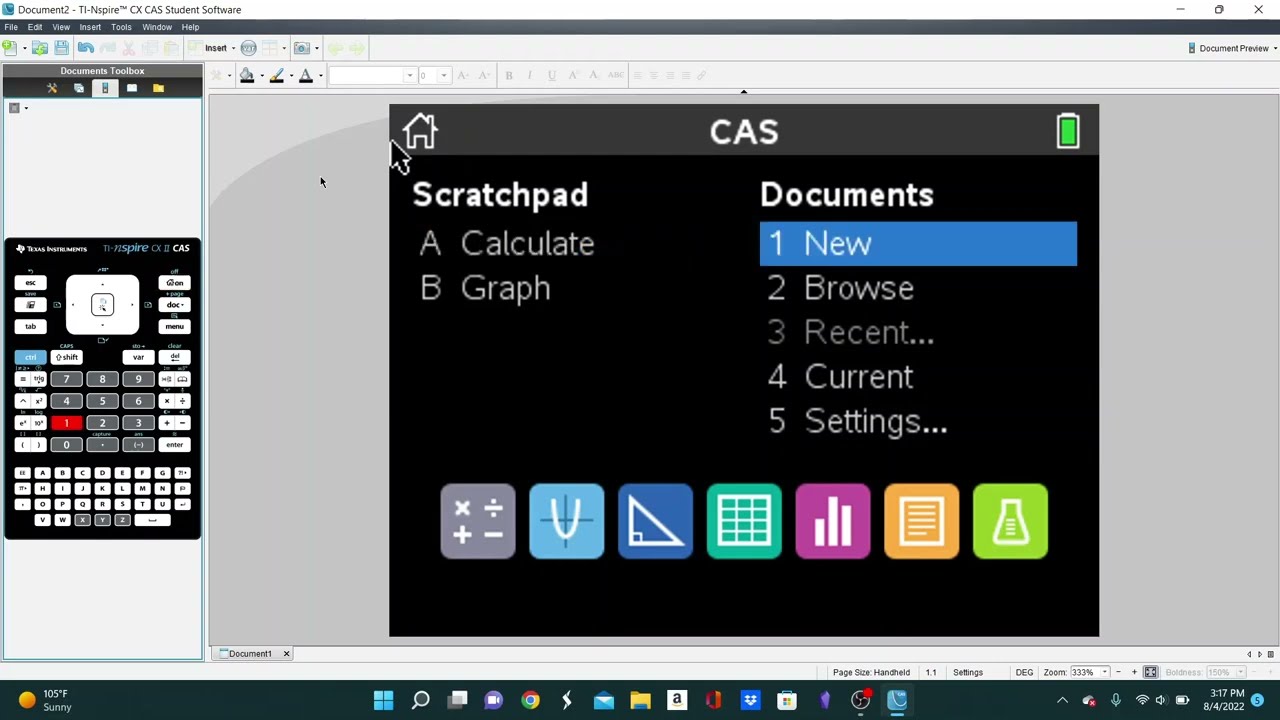Image resolution: width=1280 pixels, height=720 pixels.
Task: Open the Calculator application icon
Action: [478, 521]
